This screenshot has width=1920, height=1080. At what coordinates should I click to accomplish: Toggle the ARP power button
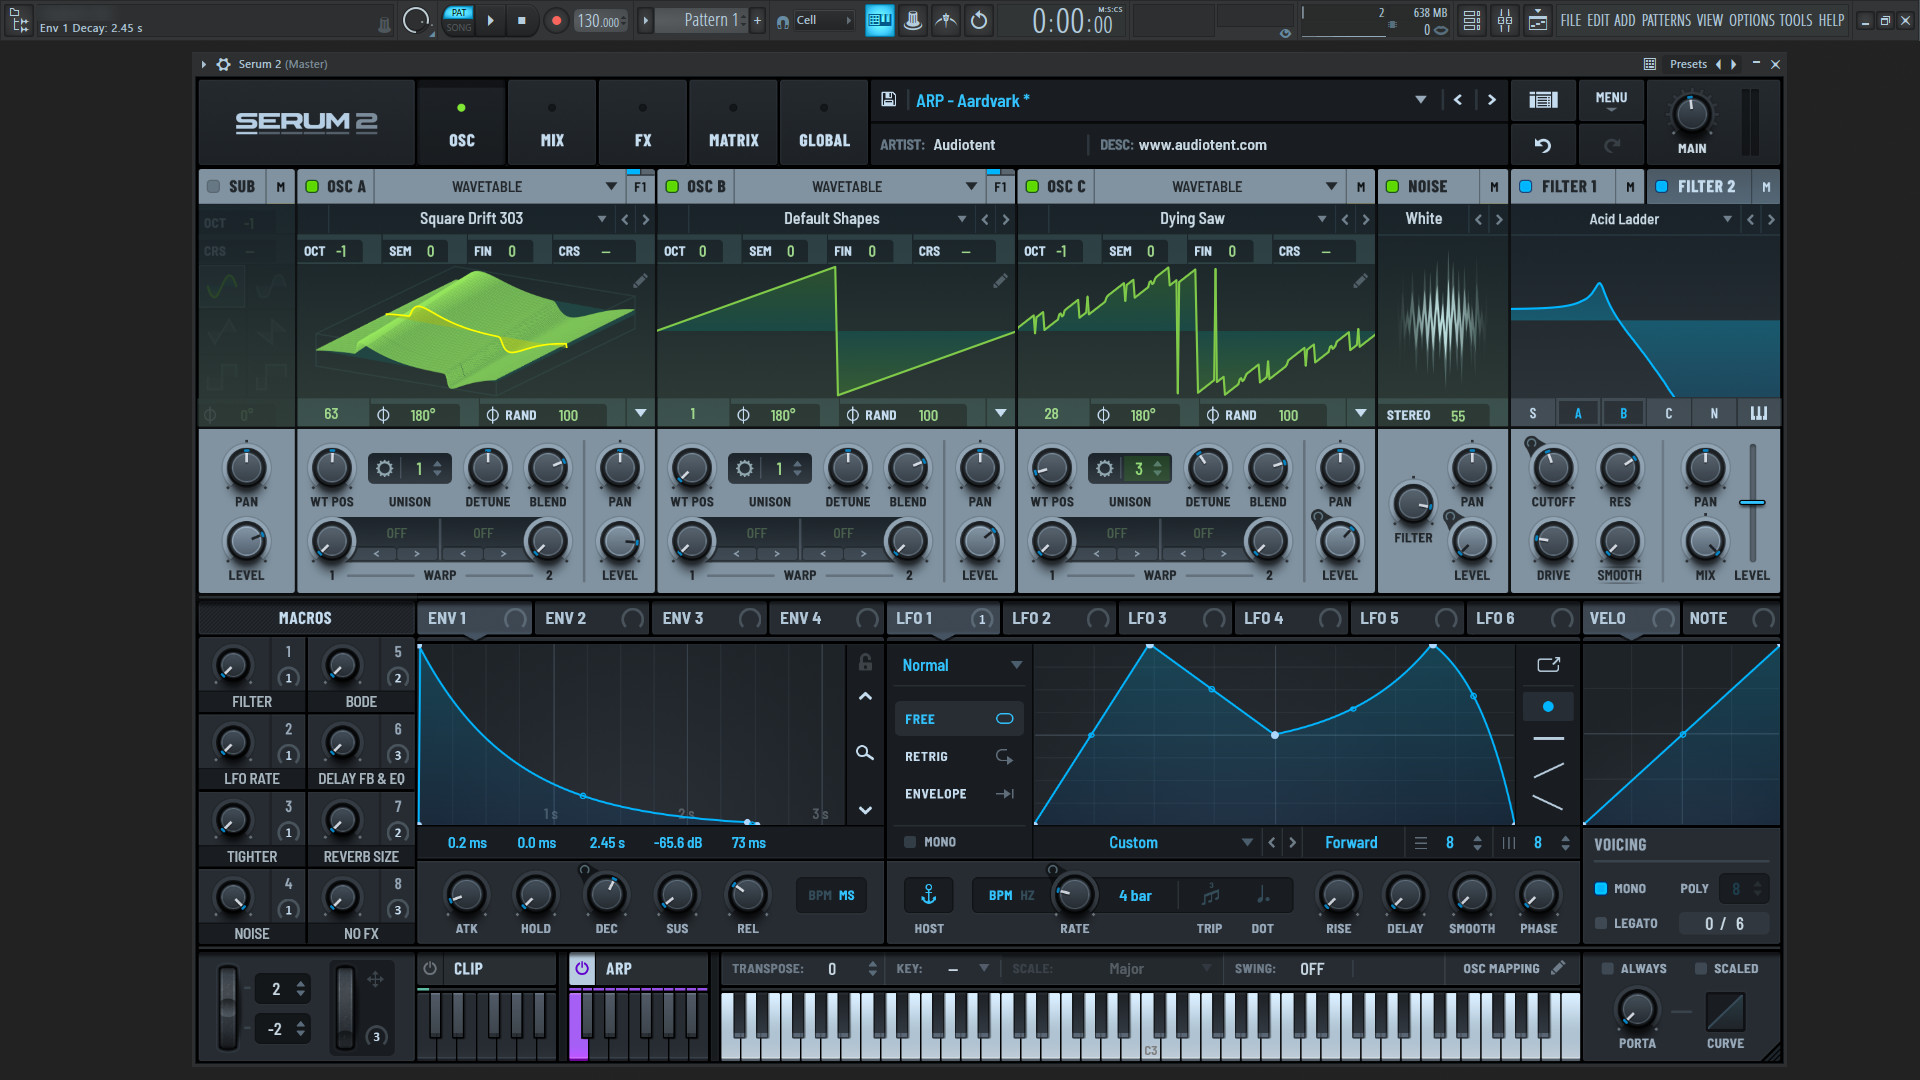[582, 968]
